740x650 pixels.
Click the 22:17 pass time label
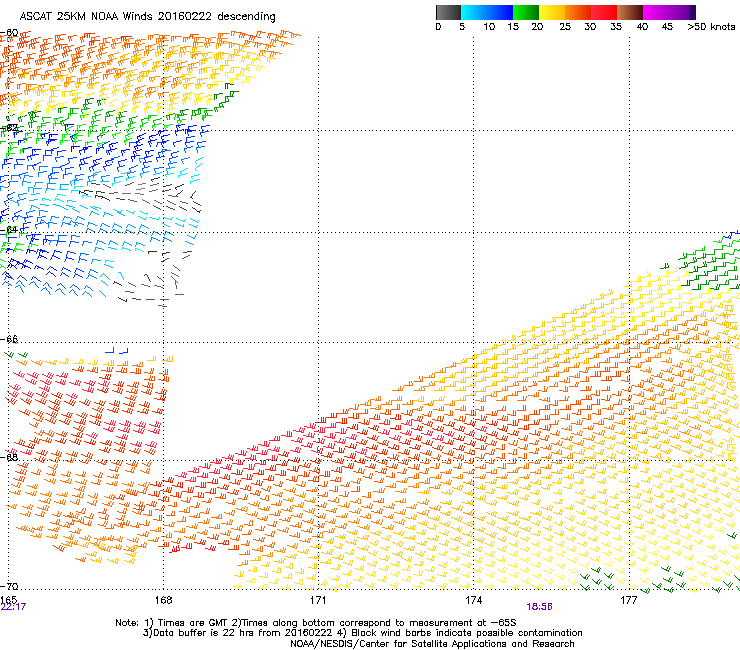coord(13,607)
